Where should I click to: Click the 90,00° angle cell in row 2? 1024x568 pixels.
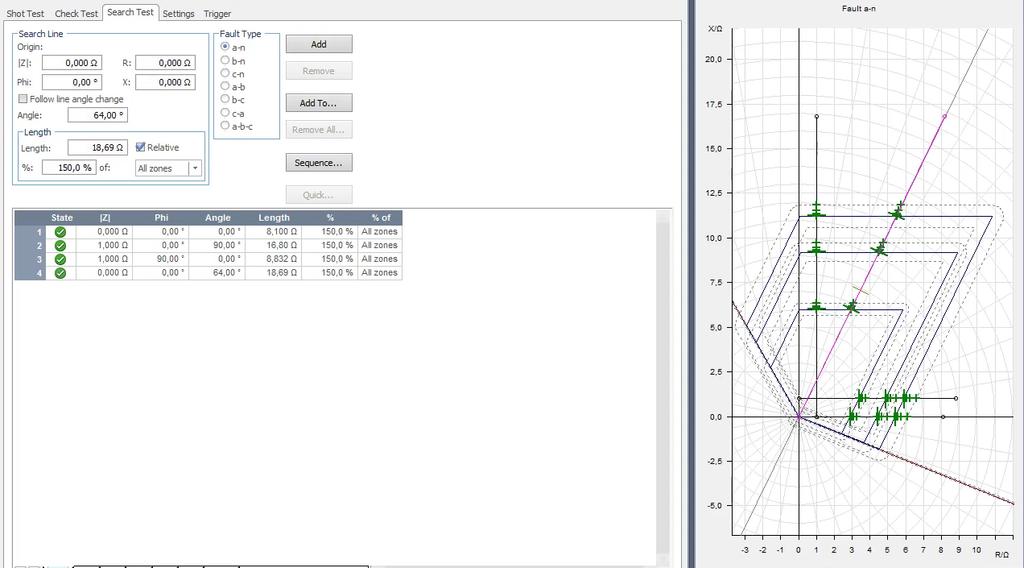[217, 245]
